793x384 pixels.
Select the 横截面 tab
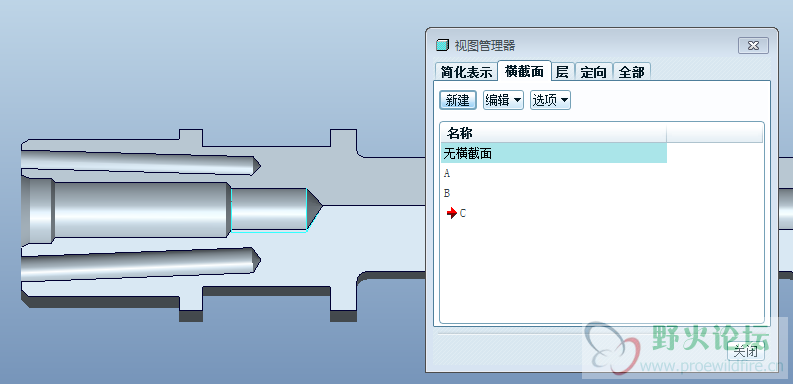pos(524,71)
